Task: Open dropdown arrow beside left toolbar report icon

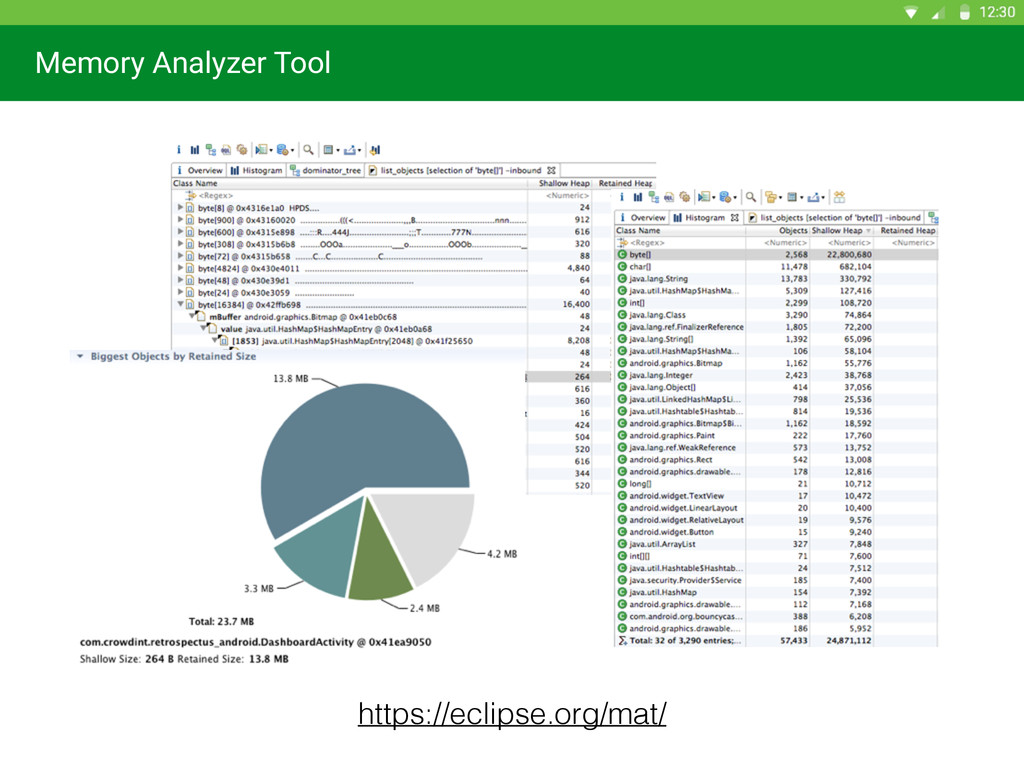Action: coord(271,151)
